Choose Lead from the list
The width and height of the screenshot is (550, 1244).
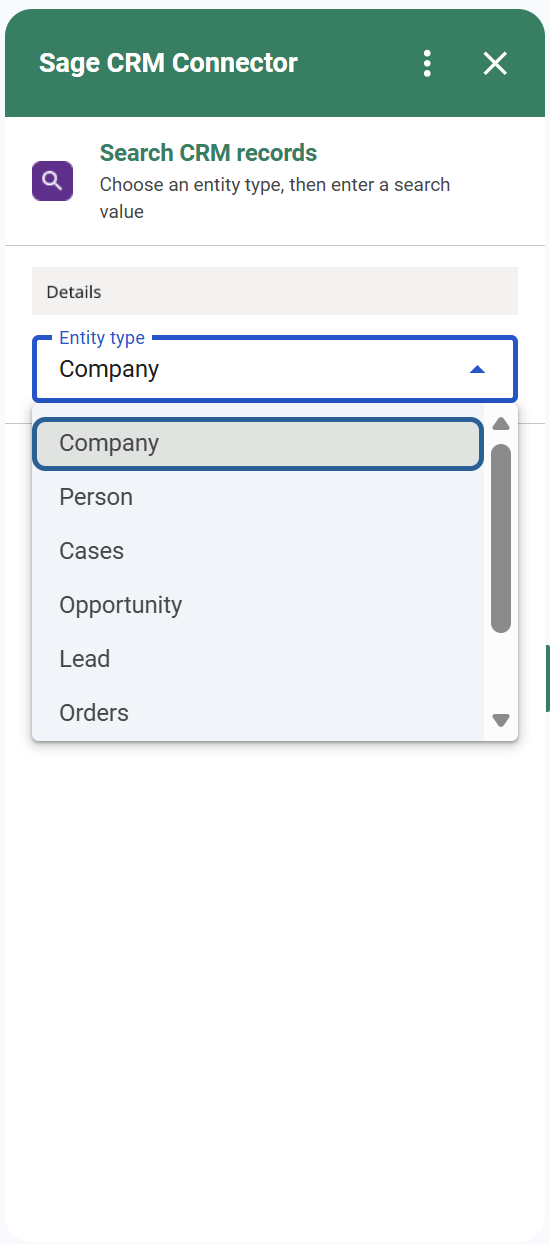point(258,659)
